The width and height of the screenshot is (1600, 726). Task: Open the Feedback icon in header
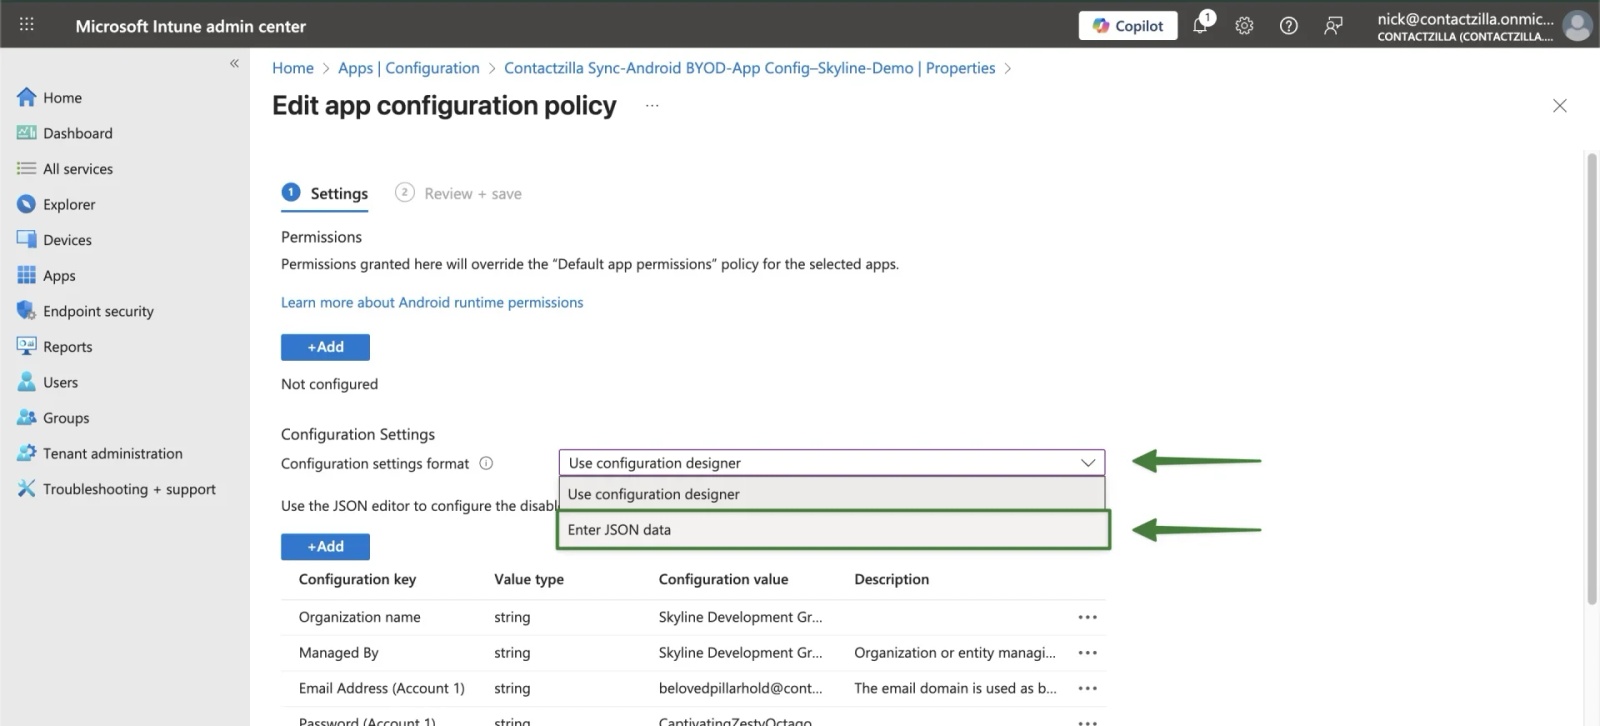point(1333,26)
